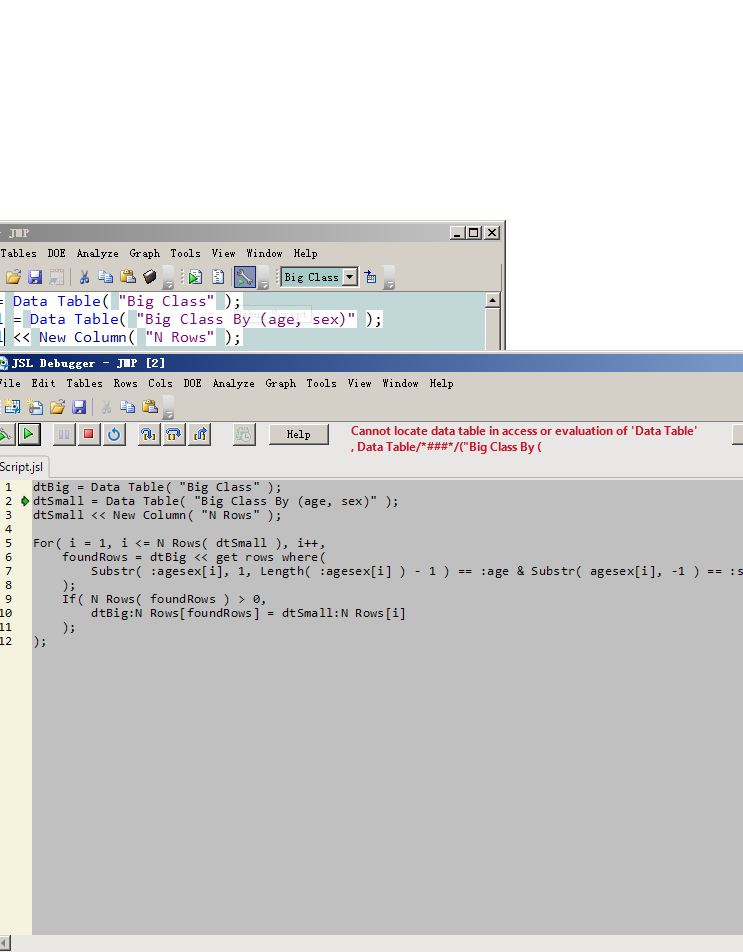
Task: Open the View menu in JSL Debugger
Action: pyautogui.click(x=359, y=383)
